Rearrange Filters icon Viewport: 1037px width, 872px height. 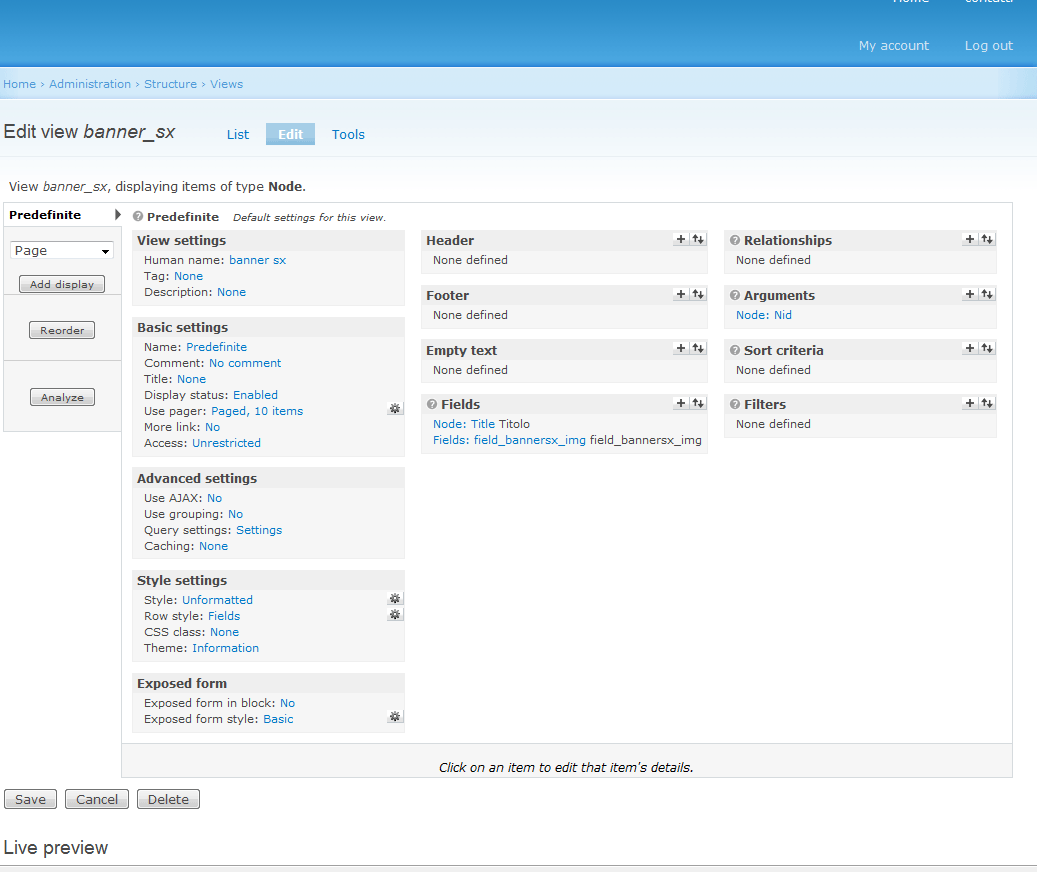(987, 403)
